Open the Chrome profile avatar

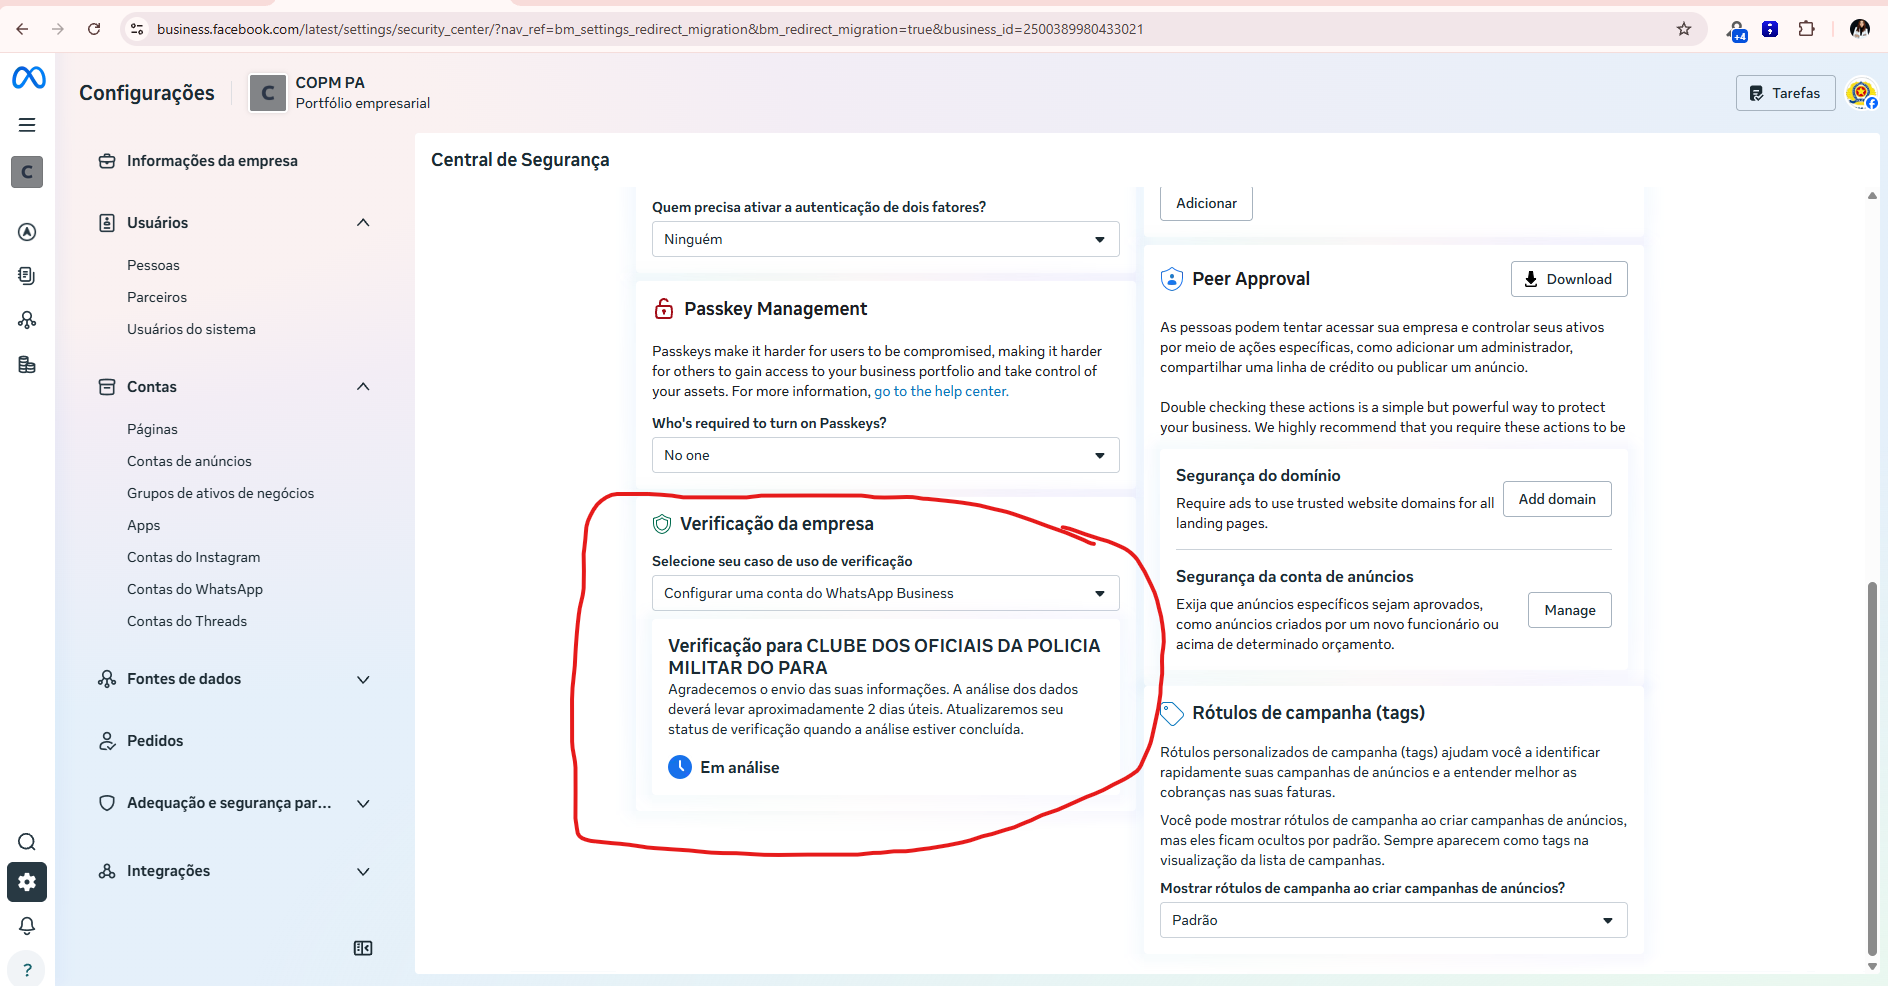1860,29
